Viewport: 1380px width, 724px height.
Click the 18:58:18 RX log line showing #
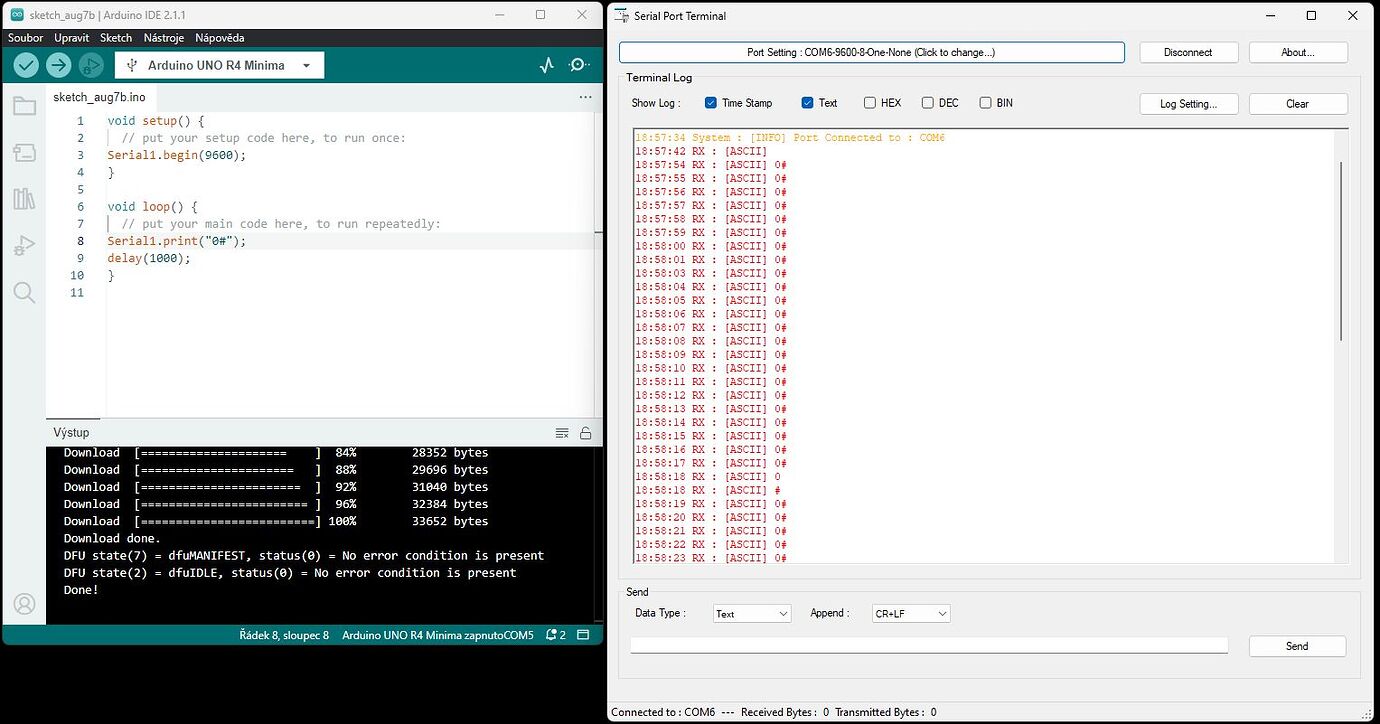[708, 490]
